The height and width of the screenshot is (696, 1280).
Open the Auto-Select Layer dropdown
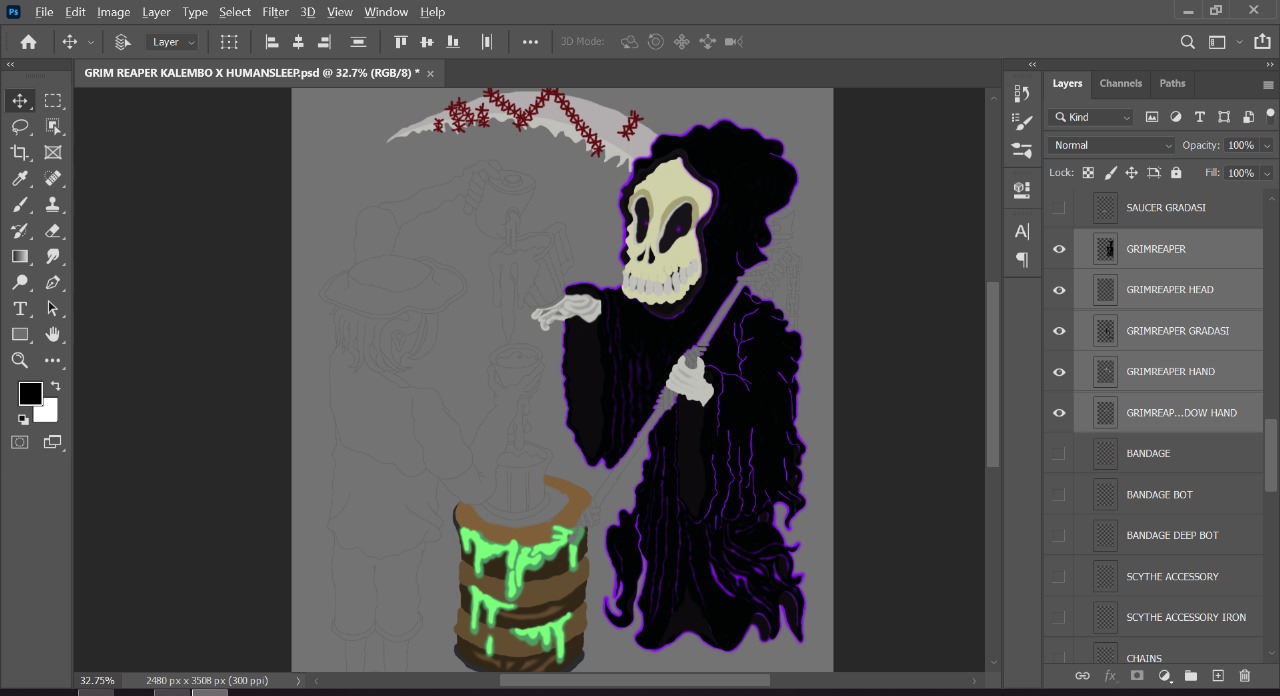pyautogui.click(x=173, y=42)
